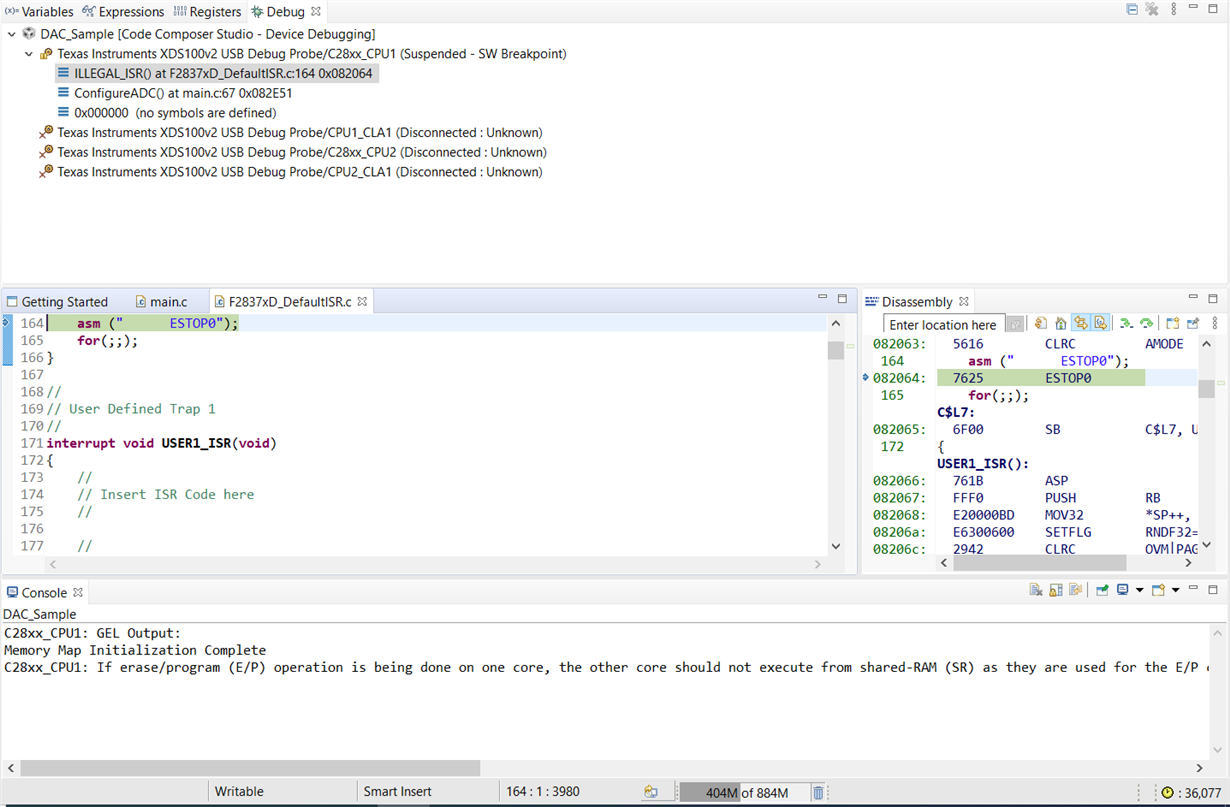This screenshot has width=1230, height=807.
Task: Open Display Selected Console dropdown arrow
Action: (1139, 591)
